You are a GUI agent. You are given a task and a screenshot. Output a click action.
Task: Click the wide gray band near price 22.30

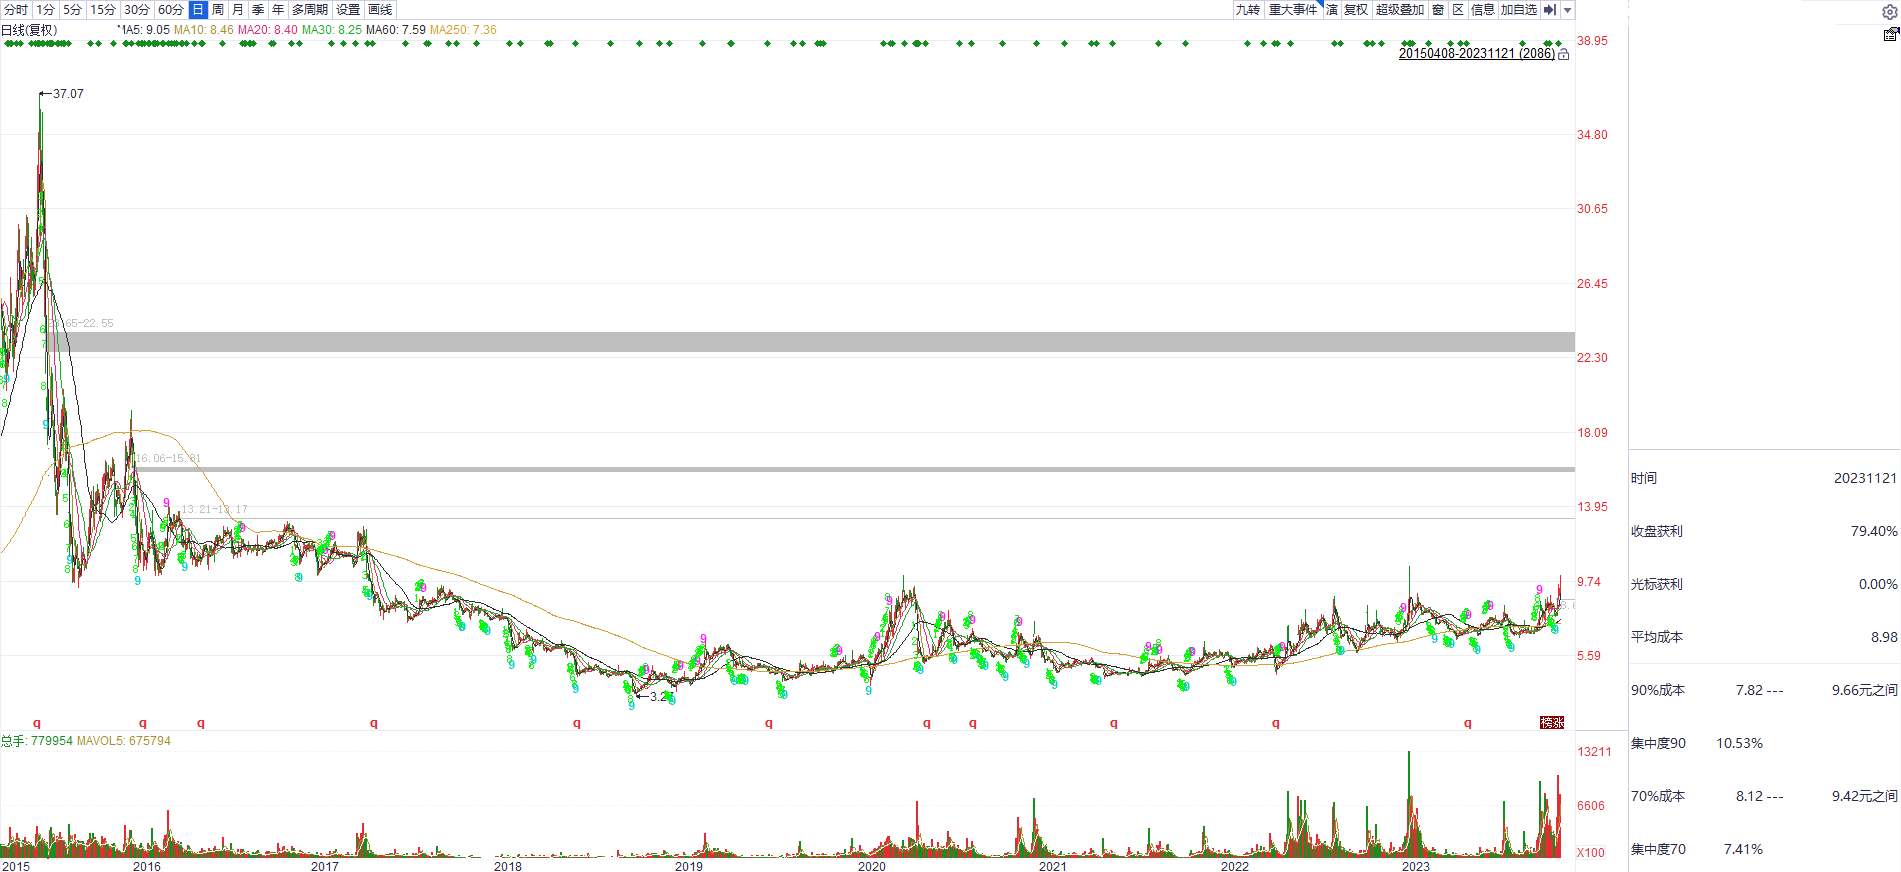pos(810,342)
